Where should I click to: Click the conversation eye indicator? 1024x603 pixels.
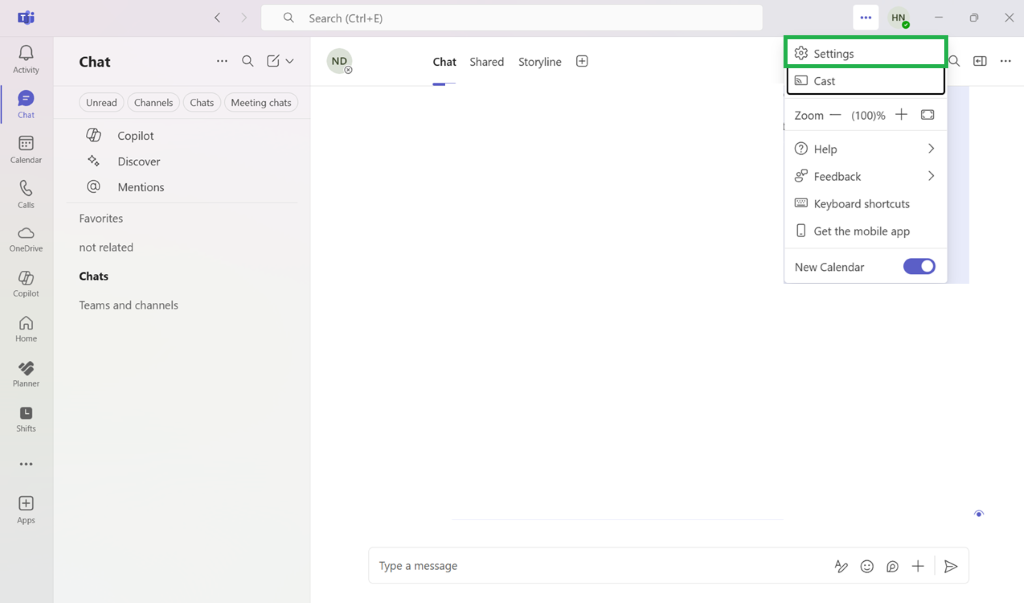[978, 513]
